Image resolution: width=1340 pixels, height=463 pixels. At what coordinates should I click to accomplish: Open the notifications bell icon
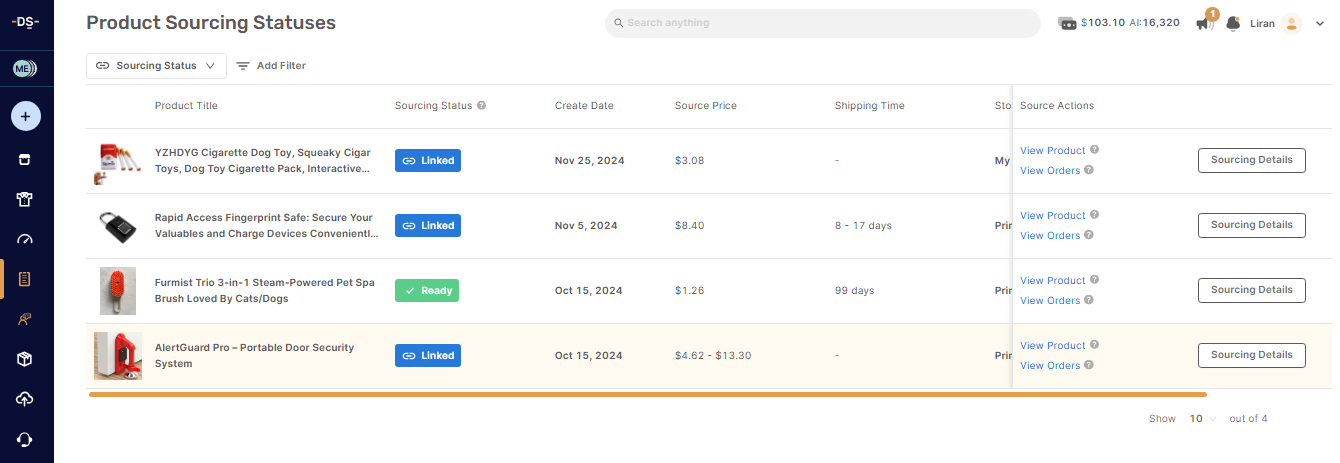(1233, 23)
